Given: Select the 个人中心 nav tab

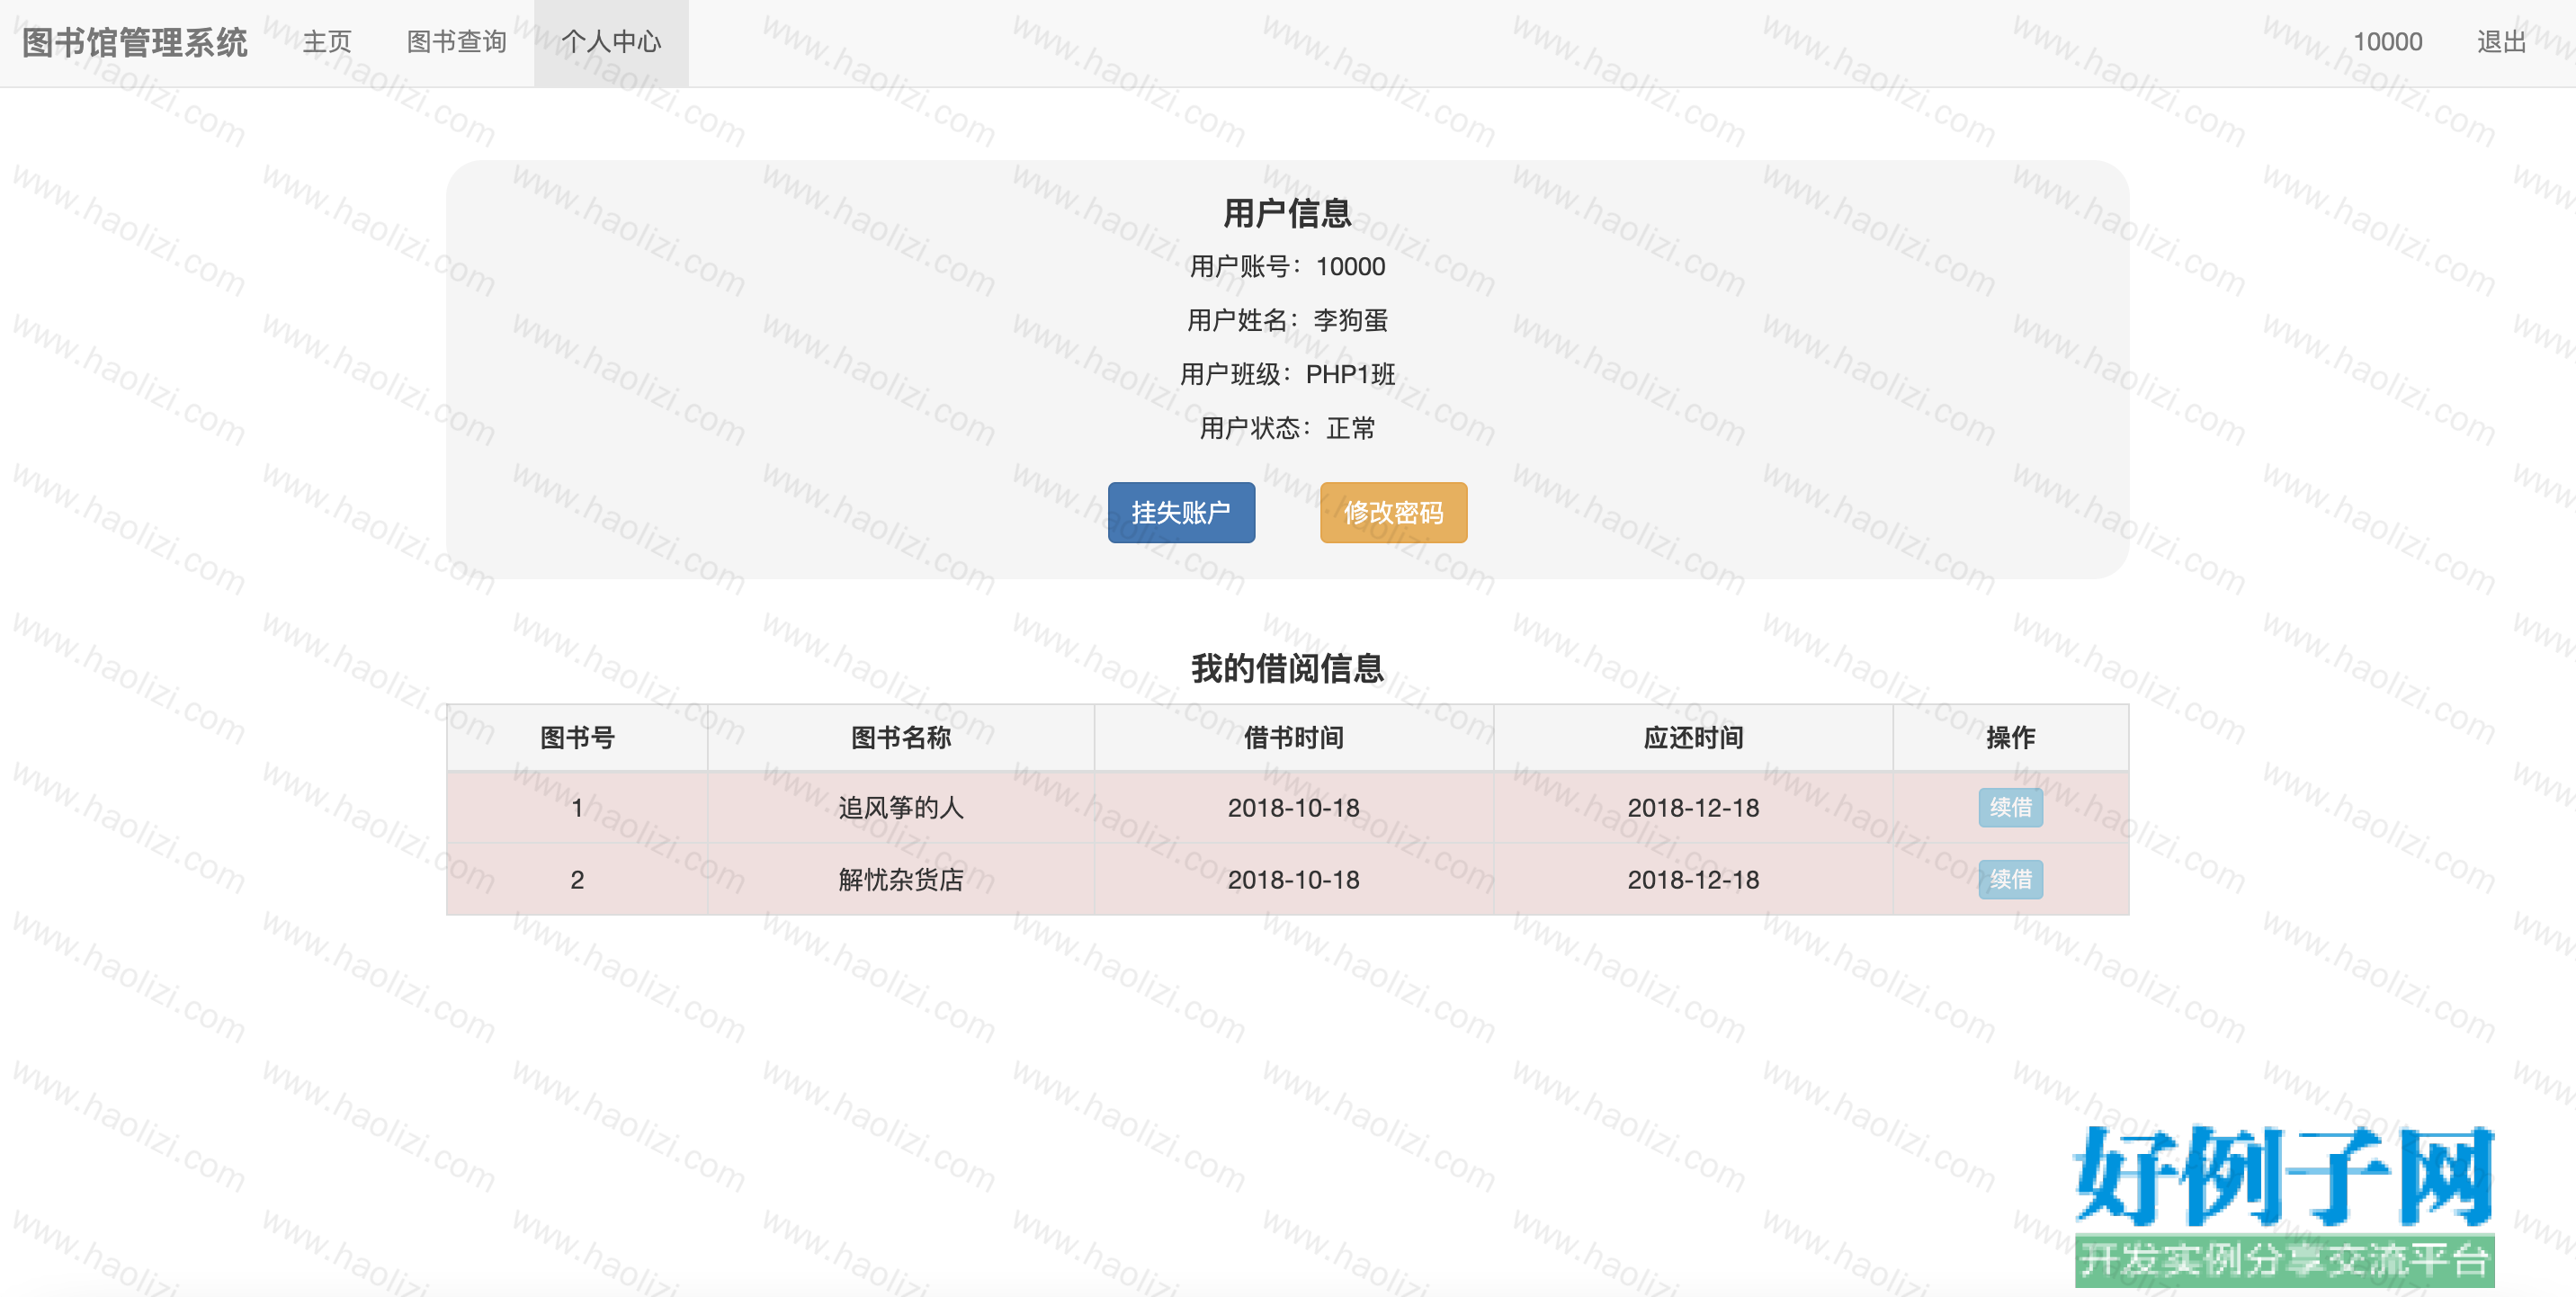Looking at the screenshot, I should point(611,42).
